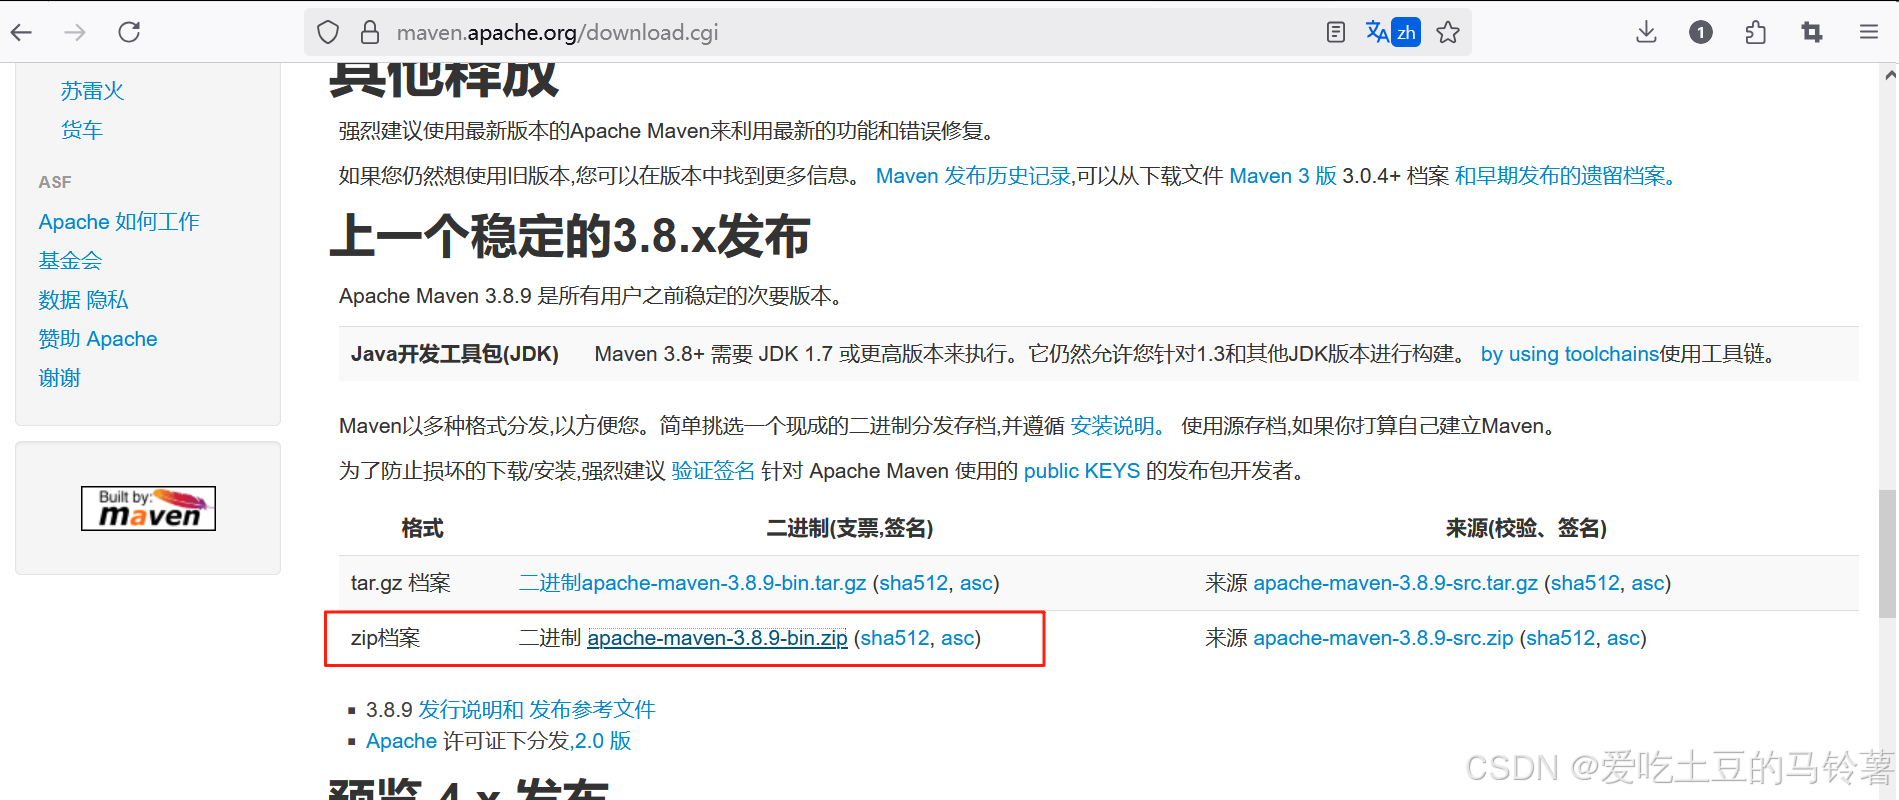Open sha512 for bin.zip
Image resolution: width=1899 pixels, height=800 pixels.
(895, 638)
